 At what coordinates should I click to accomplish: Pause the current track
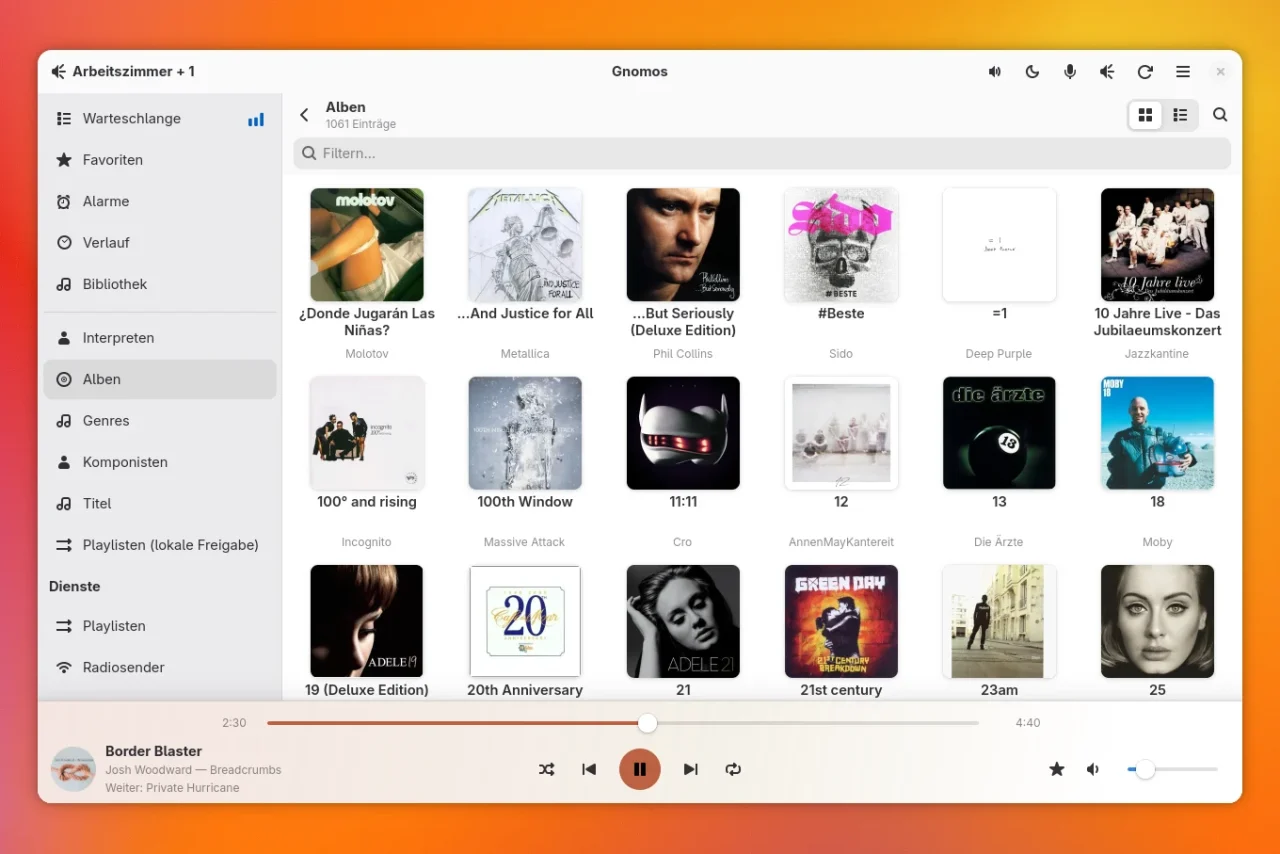pos(640,769)
